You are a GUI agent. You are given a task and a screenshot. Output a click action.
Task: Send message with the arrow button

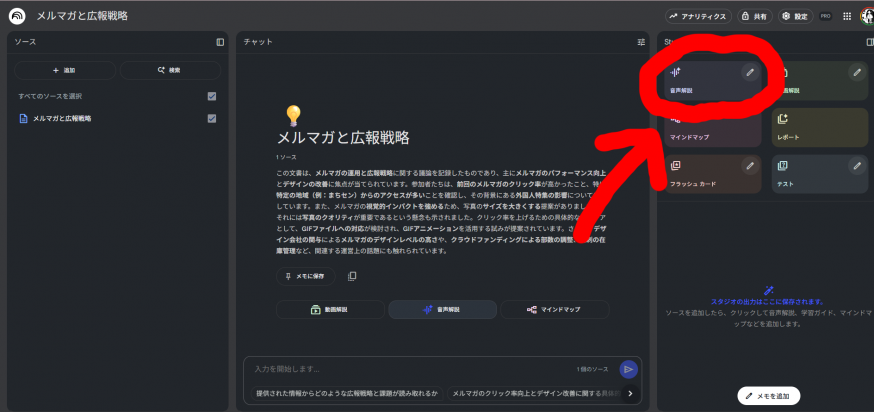pyautogui.click(x=628, y=369)
